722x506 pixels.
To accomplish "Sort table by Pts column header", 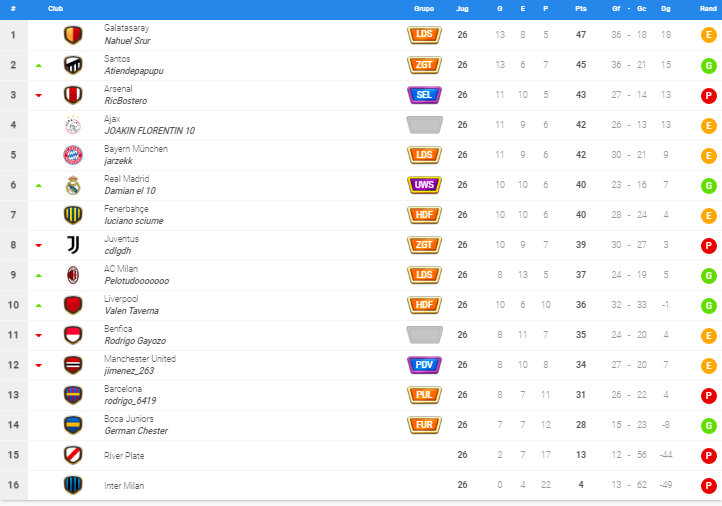I will point(581,9).
